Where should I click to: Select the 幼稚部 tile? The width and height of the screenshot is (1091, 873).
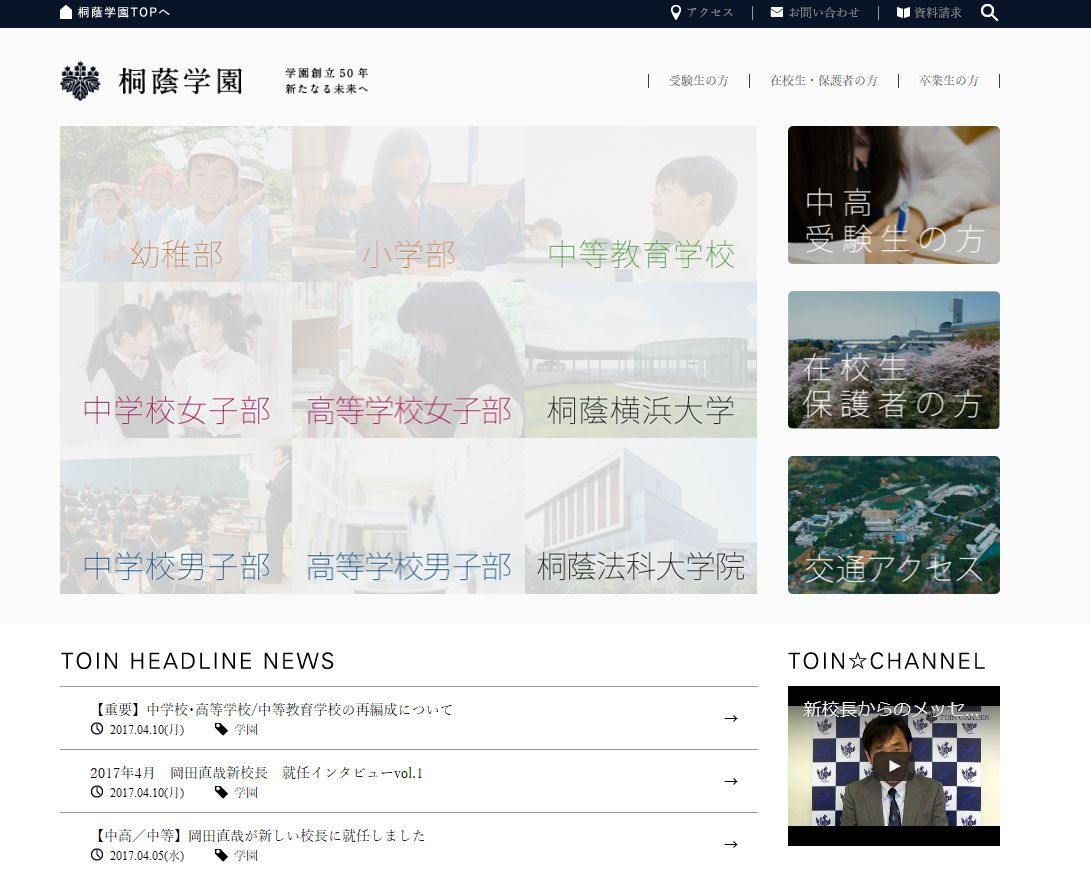point(176,204)
